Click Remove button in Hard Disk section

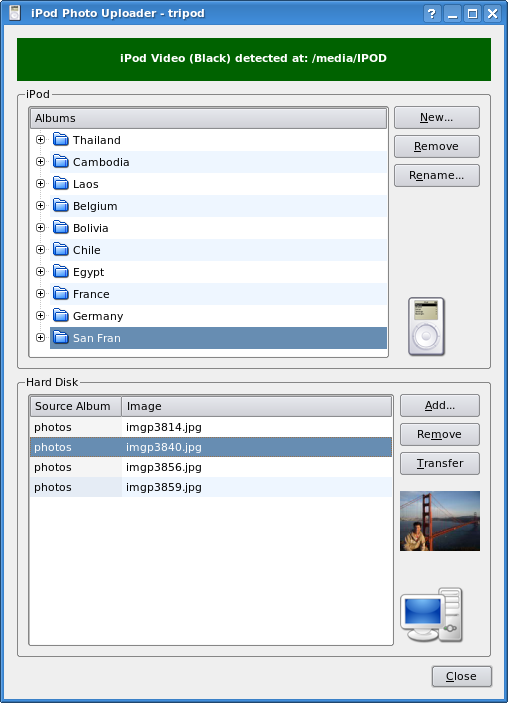440,434
